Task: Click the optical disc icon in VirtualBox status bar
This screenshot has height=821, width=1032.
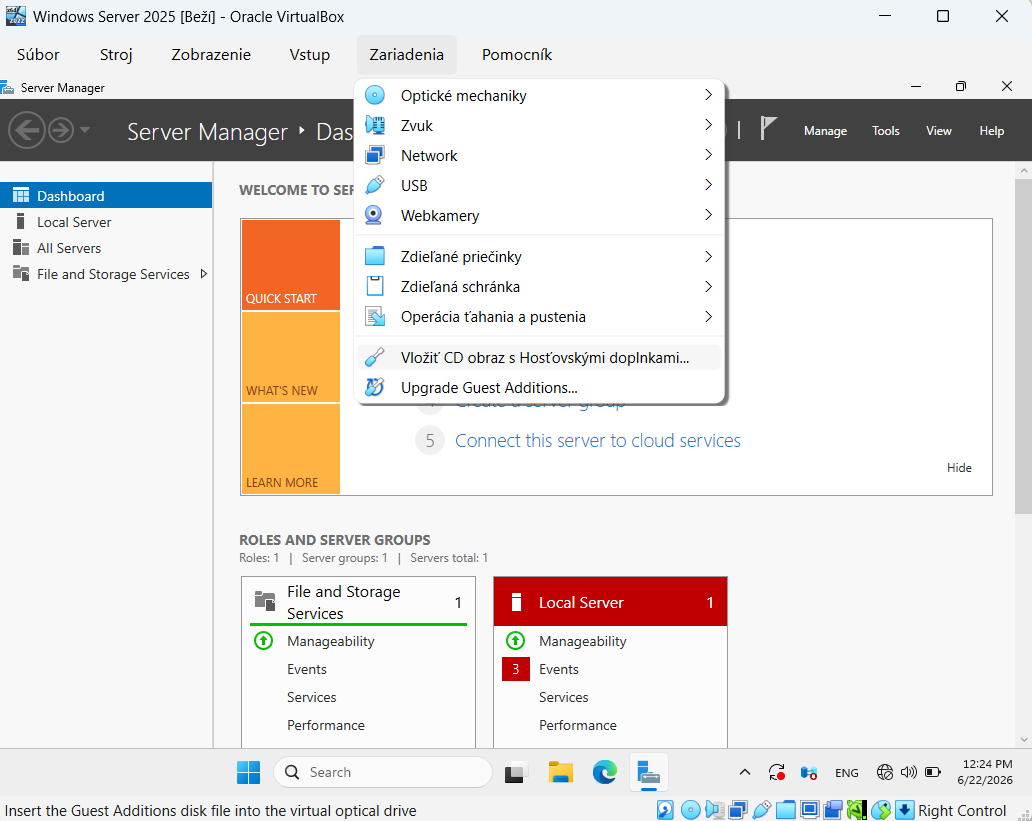Action: click(x=690, y=809)
